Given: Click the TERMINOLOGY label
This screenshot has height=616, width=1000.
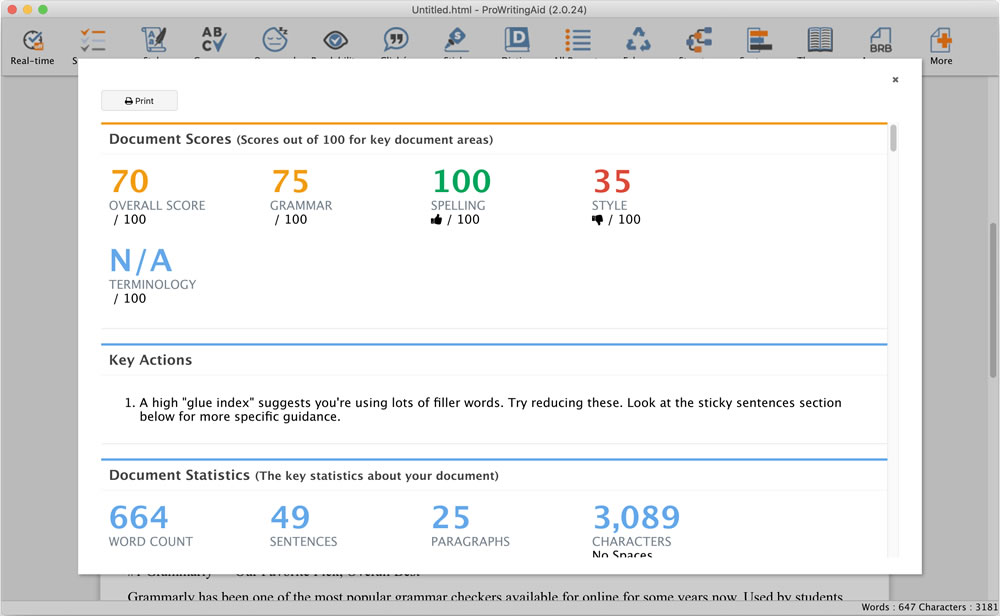Looking at the screenshot, I should point(152,284).
